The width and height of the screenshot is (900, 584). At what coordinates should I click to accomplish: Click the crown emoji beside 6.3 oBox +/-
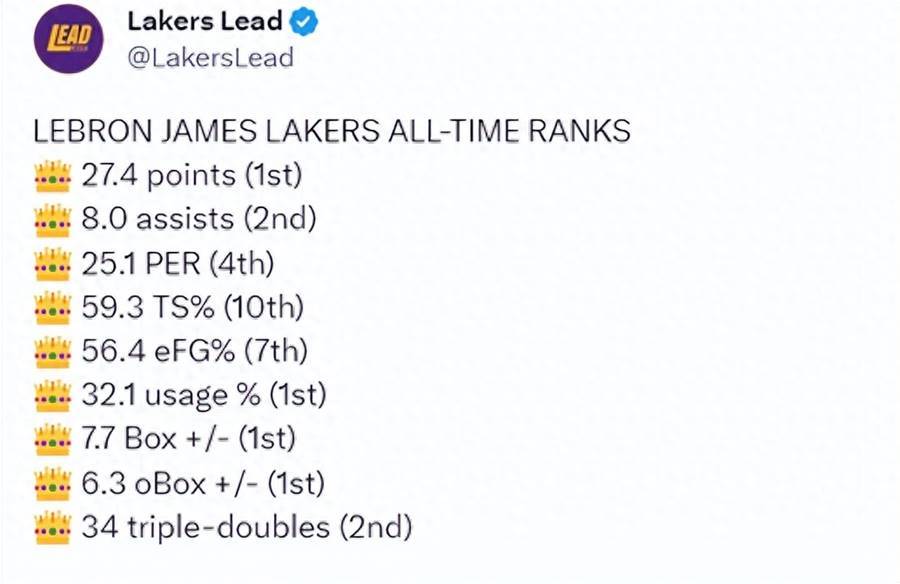[53, 484]
